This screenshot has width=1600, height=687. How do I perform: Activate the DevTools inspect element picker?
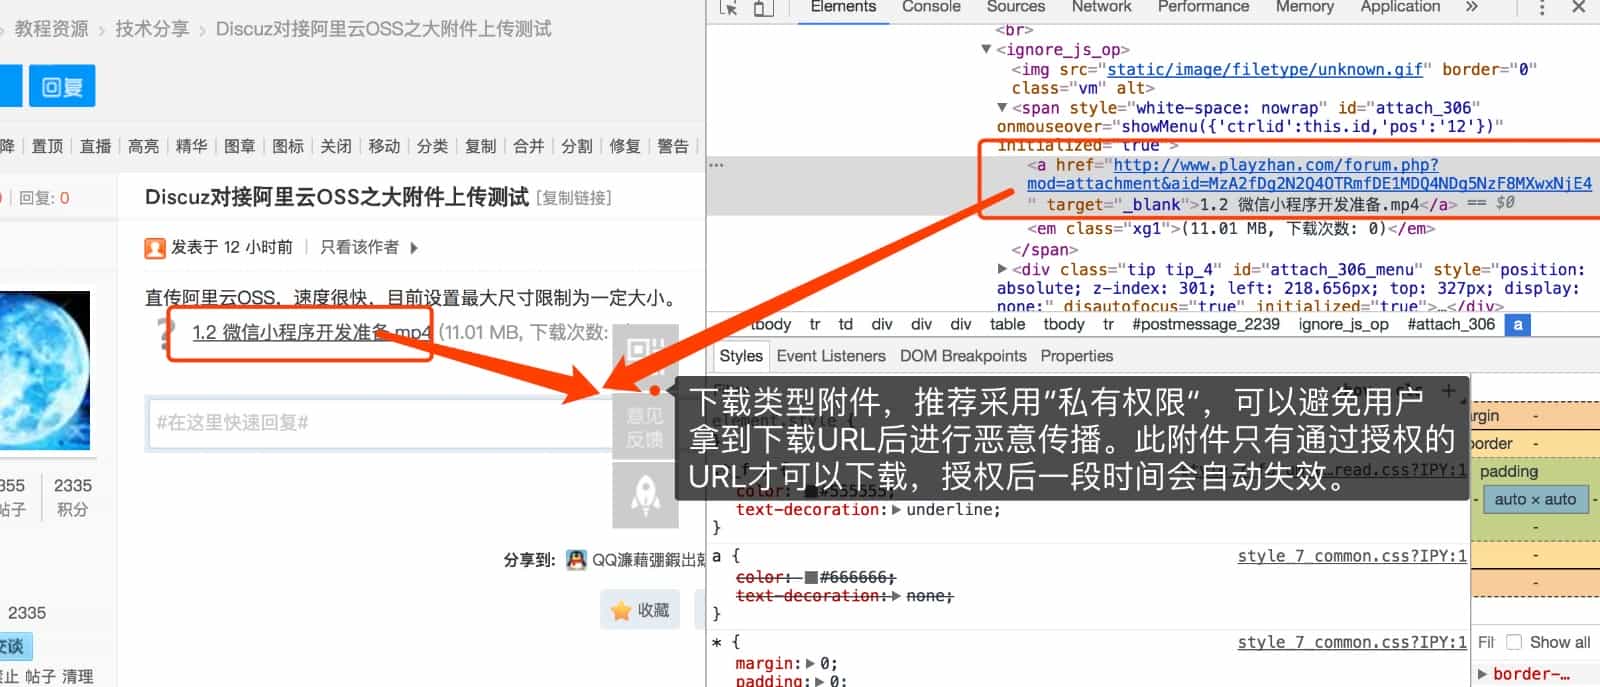(728, 8)
